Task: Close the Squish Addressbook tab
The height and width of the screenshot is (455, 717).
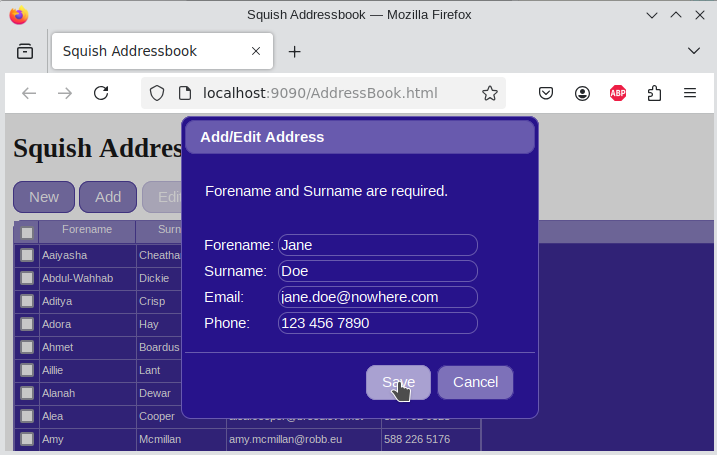Action: pos(256,51)
